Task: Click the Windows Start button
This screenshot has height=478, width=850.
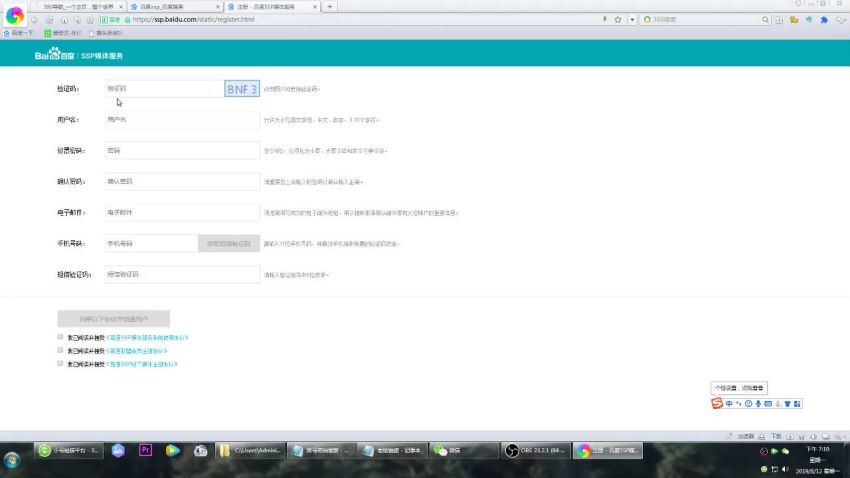Action: pos(13,458)
